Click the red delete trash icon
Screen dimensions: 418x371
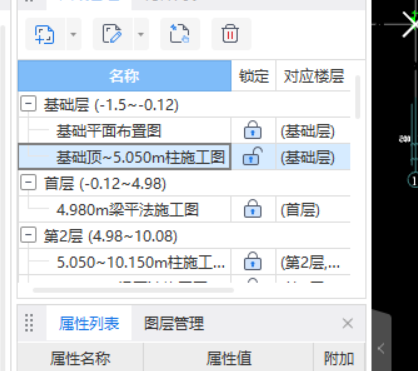231,34
